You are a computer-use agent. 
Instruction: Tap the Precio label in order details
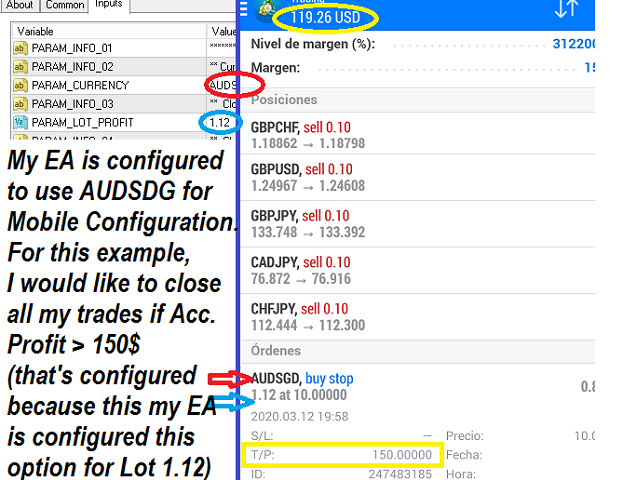(x=464, y=436)
